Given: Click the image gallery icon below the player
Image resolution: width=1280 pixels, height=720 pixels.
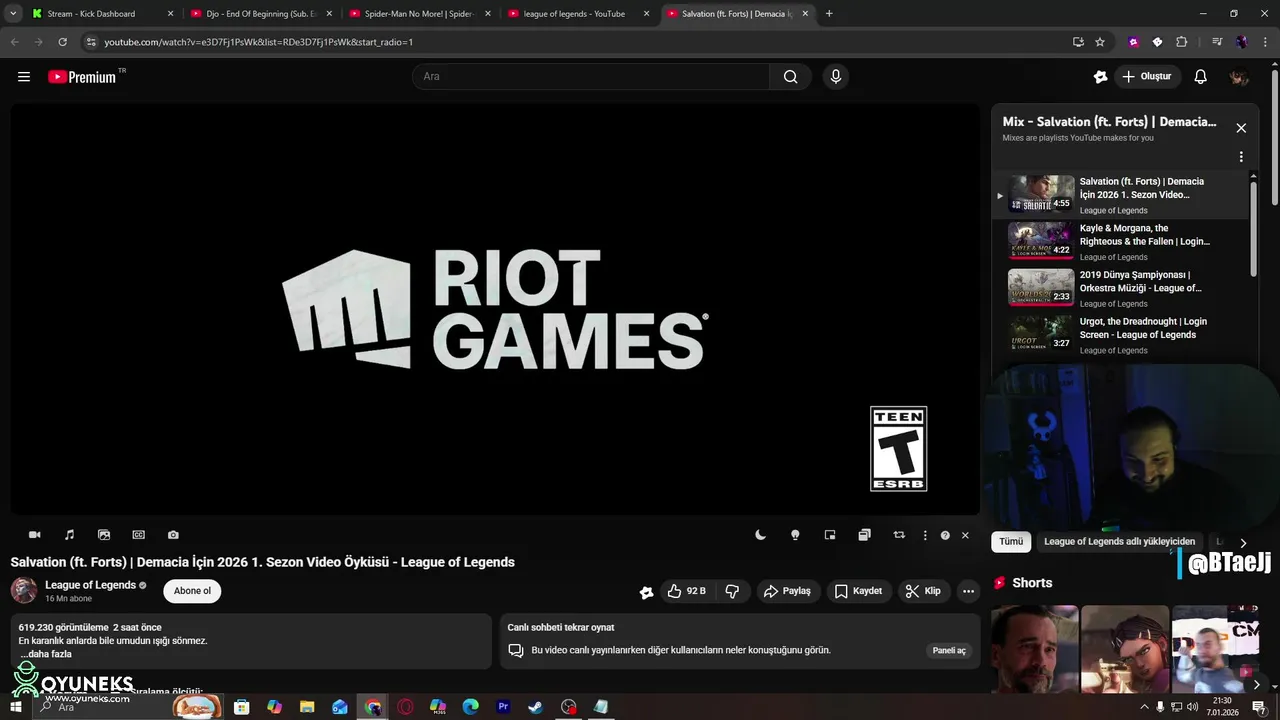Looking at the screenshot, I should click(104, 535).
